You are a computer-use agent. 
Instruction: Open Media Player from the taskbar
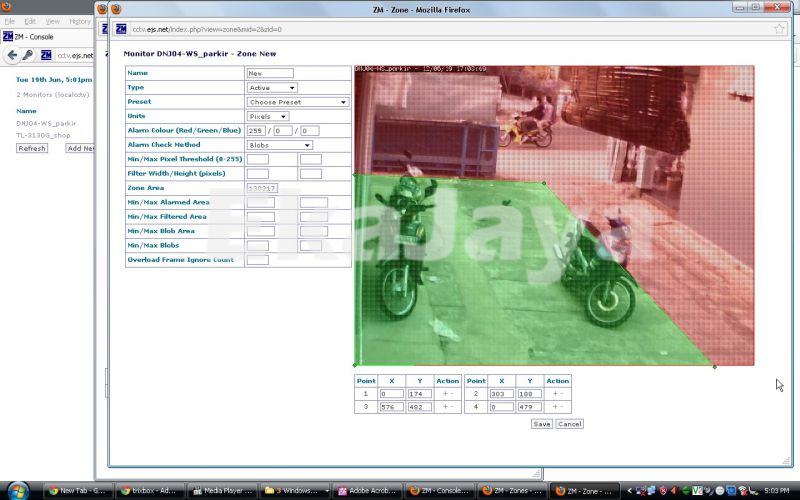(226, 491)
